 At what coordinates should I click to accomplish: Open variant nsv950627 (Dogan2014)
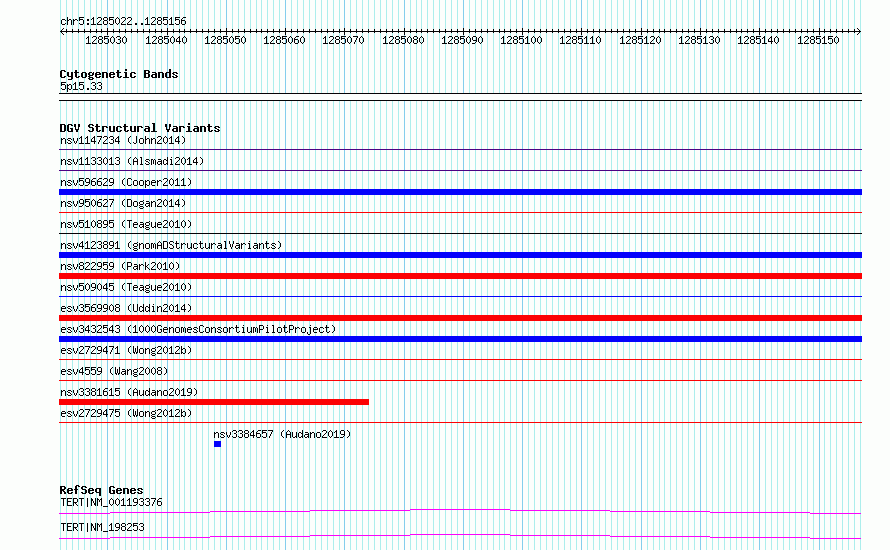click(123, 203)
